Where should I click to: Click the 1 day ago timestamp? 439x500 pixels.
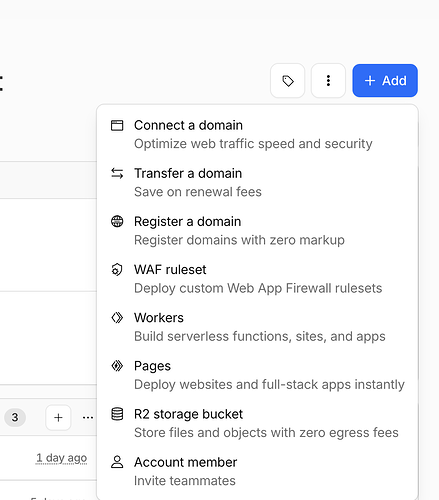click(62, 458)
